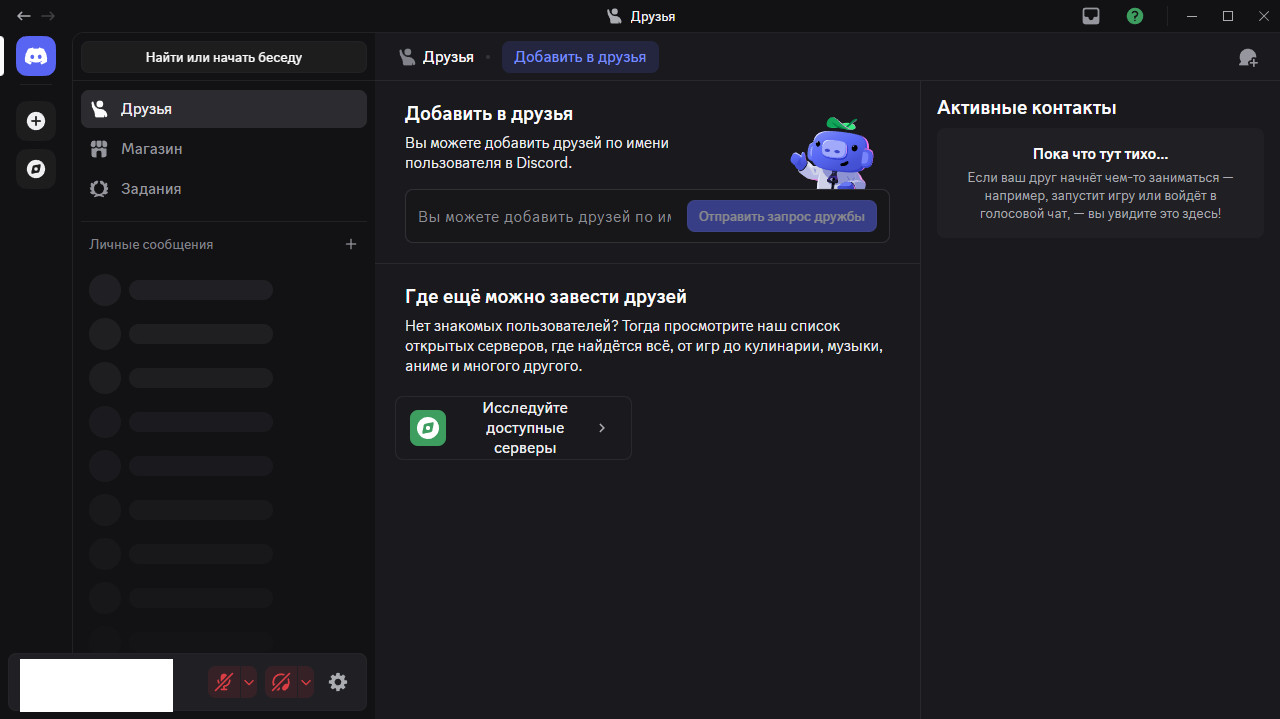The image size is (1280, 719).
Task: Toggle the headphones deafen button
Action: [x=281, y=682]
